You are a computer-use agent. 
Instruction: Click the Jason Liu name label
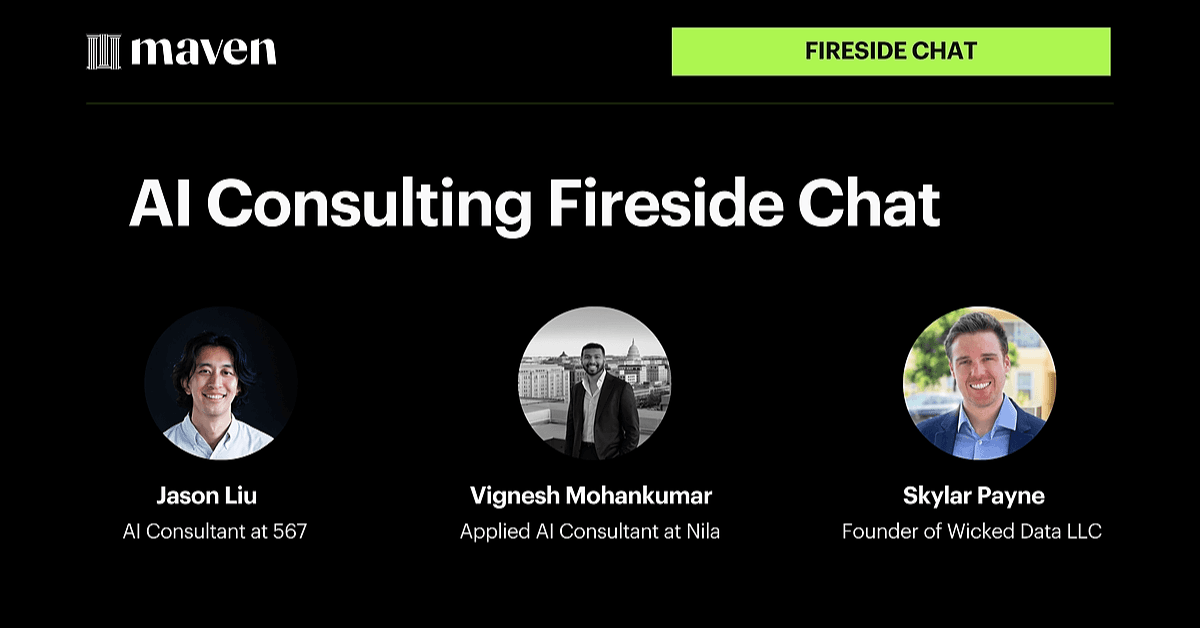click(x=214, y=495)
